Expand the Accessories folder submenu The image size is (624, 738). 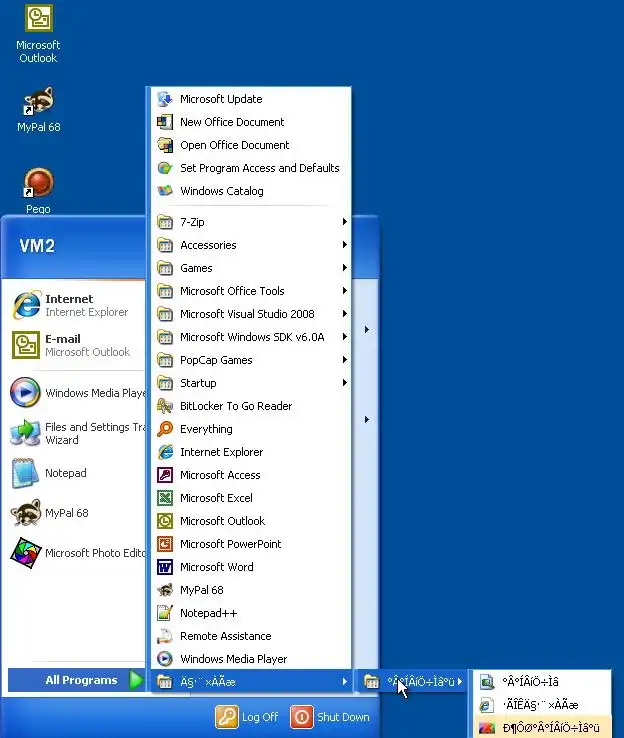click(x=252, y=245)
